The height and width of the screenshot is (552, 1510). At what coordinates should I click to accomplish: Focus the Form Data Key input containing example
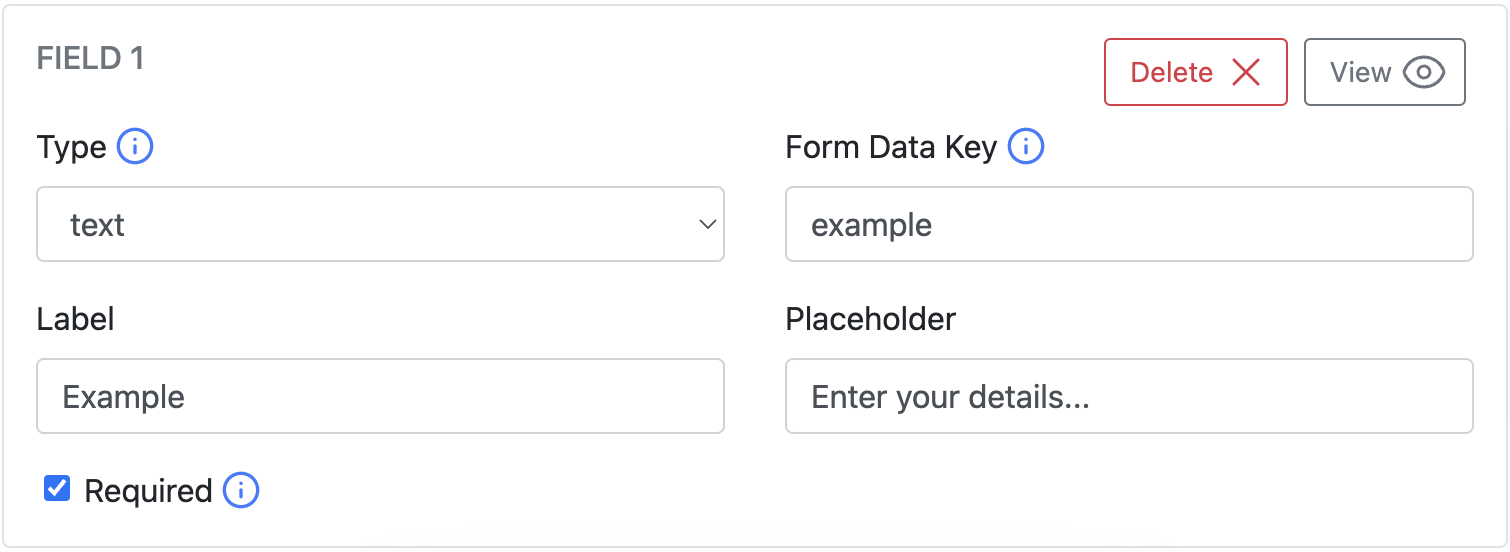[1129, 224]
